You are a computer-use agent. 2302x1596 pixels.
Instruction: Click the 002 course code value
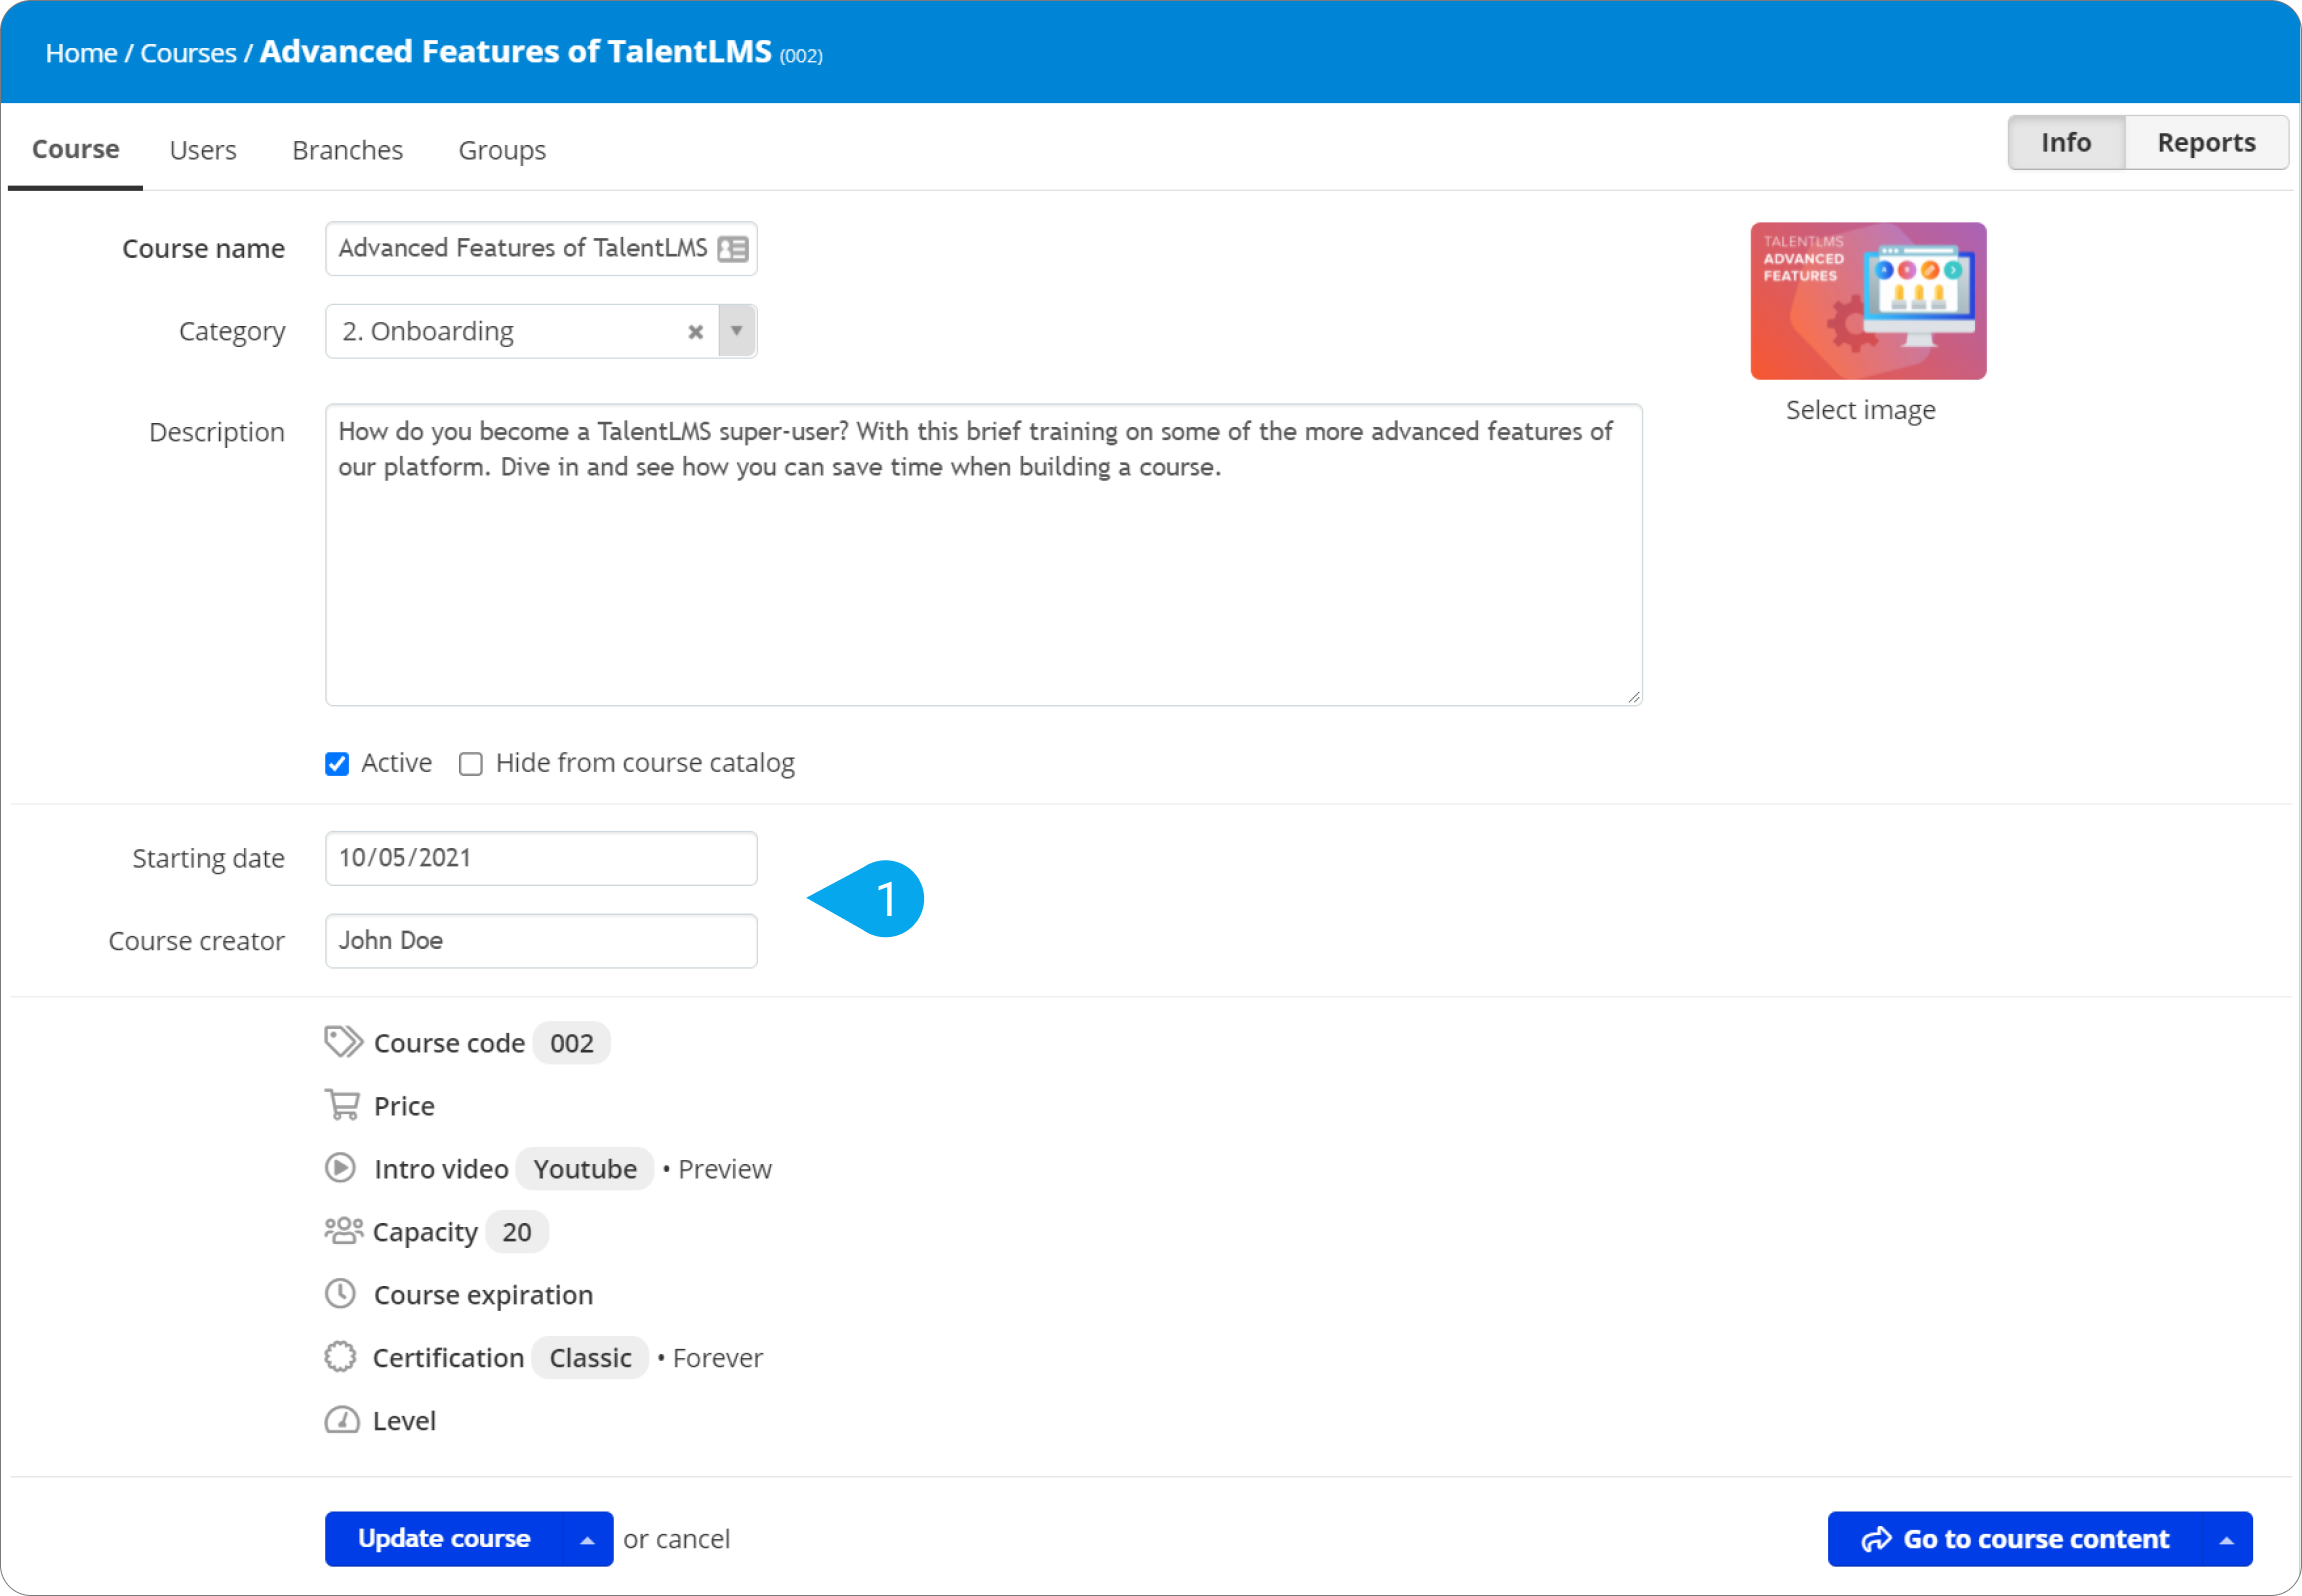click(572, 1043)
